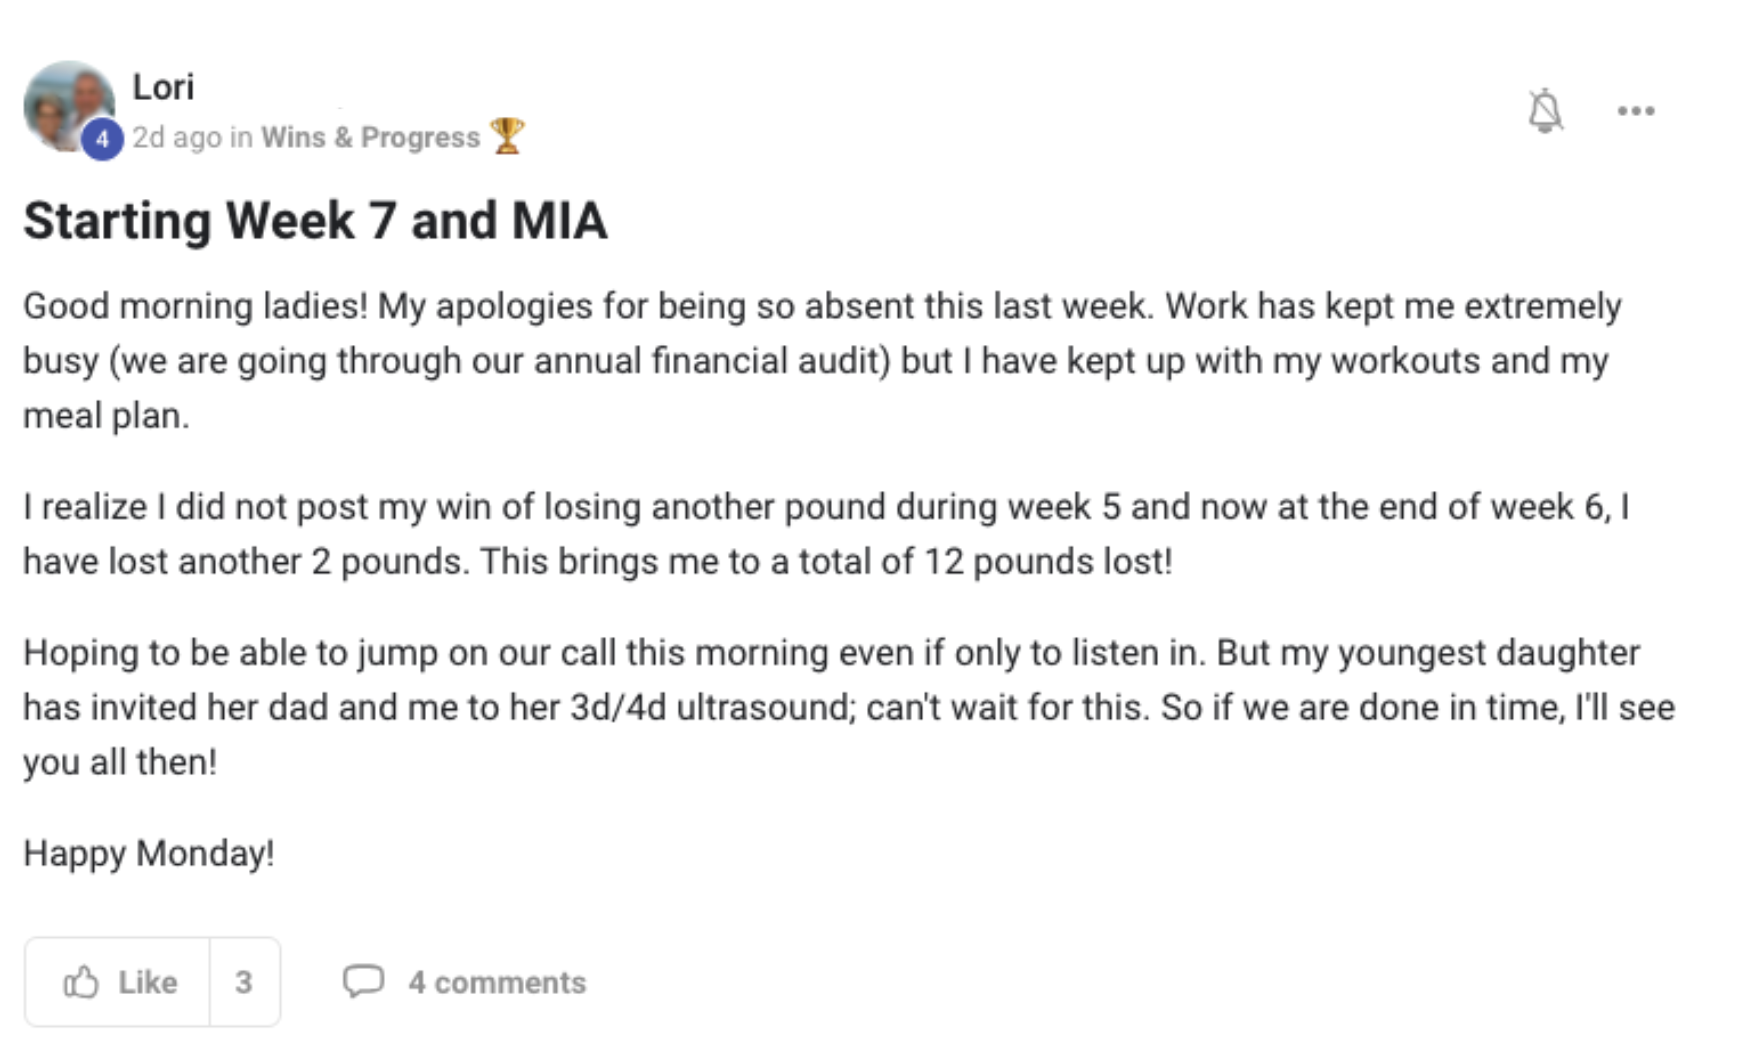Open the 4 comments link
Screen dimensions: 1742x1056
click(497, 982)
